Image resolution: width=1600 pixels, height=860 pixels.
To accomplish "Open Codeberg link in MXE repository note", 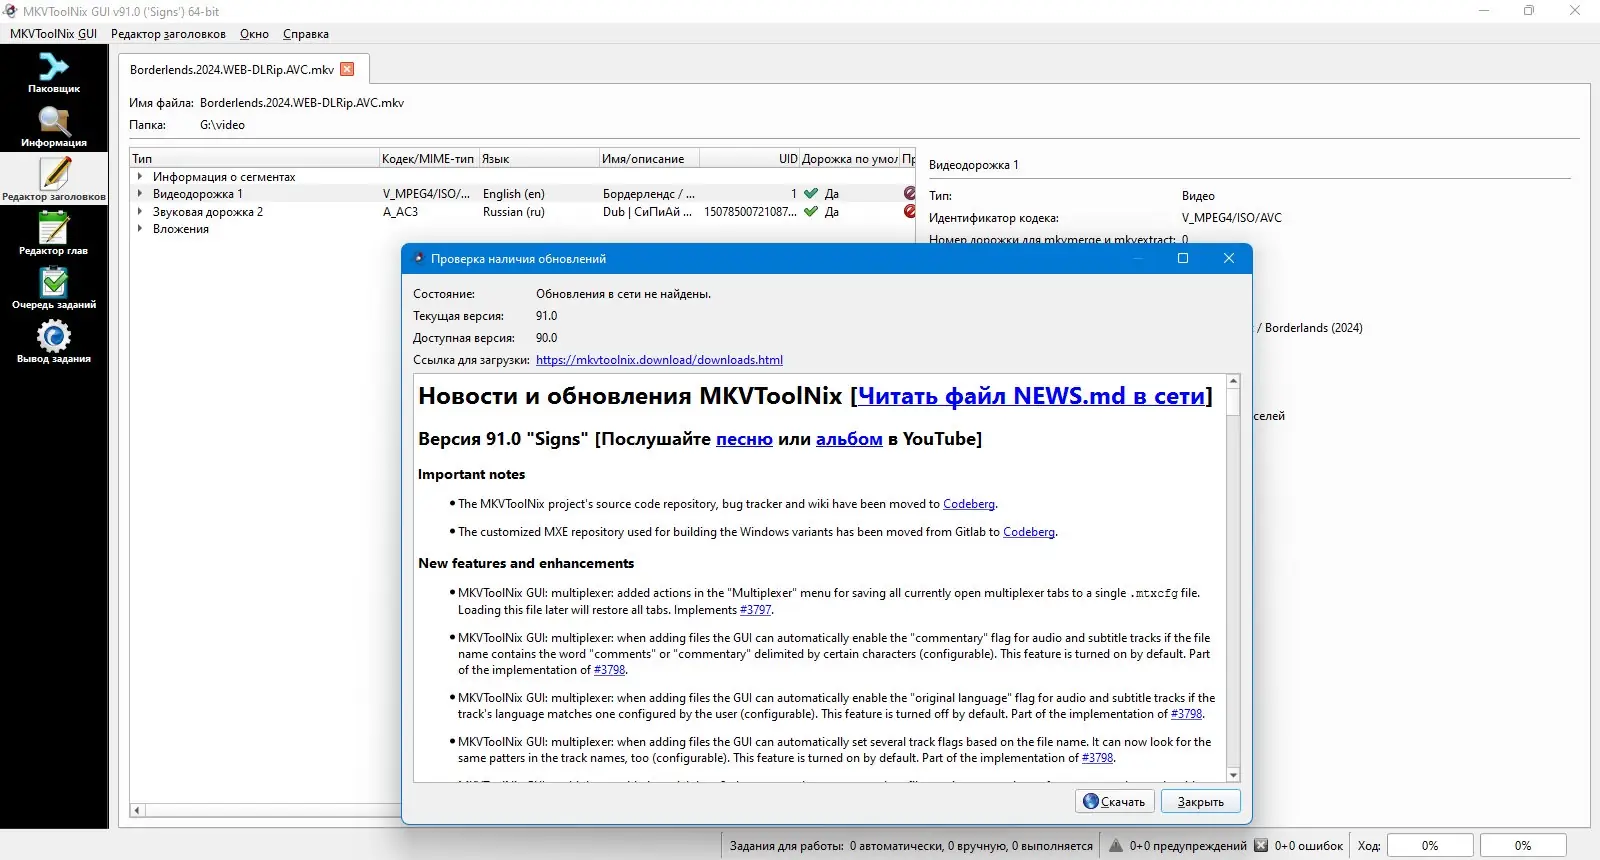I will click(x=1029, y=532).
